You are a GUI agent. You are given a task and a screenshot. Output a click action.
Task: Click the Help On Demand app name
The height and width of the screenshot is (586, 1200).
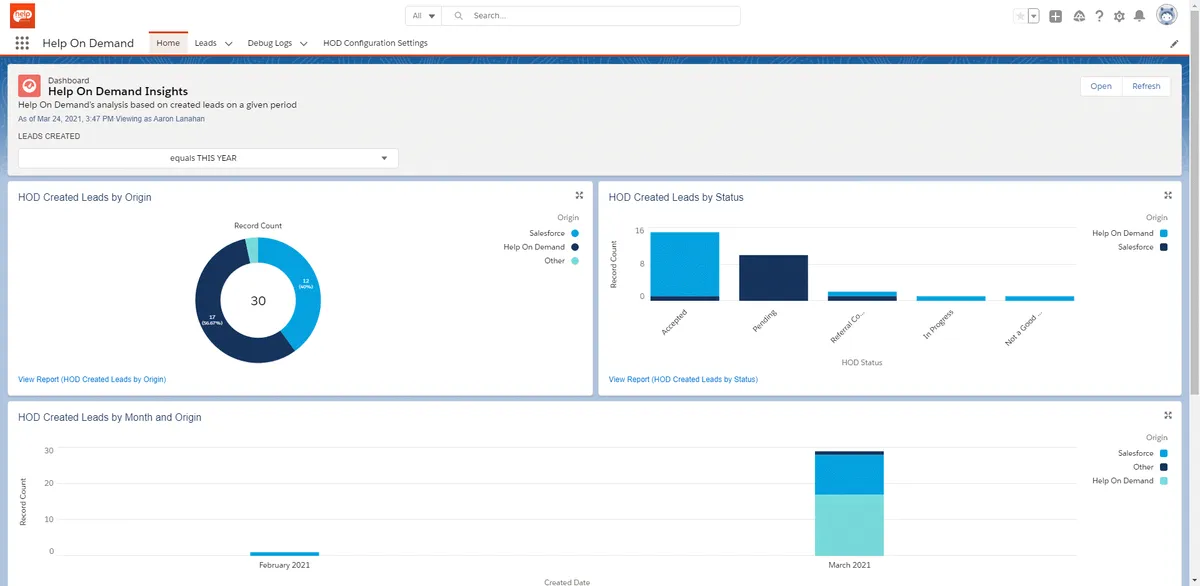coord(88,43)
